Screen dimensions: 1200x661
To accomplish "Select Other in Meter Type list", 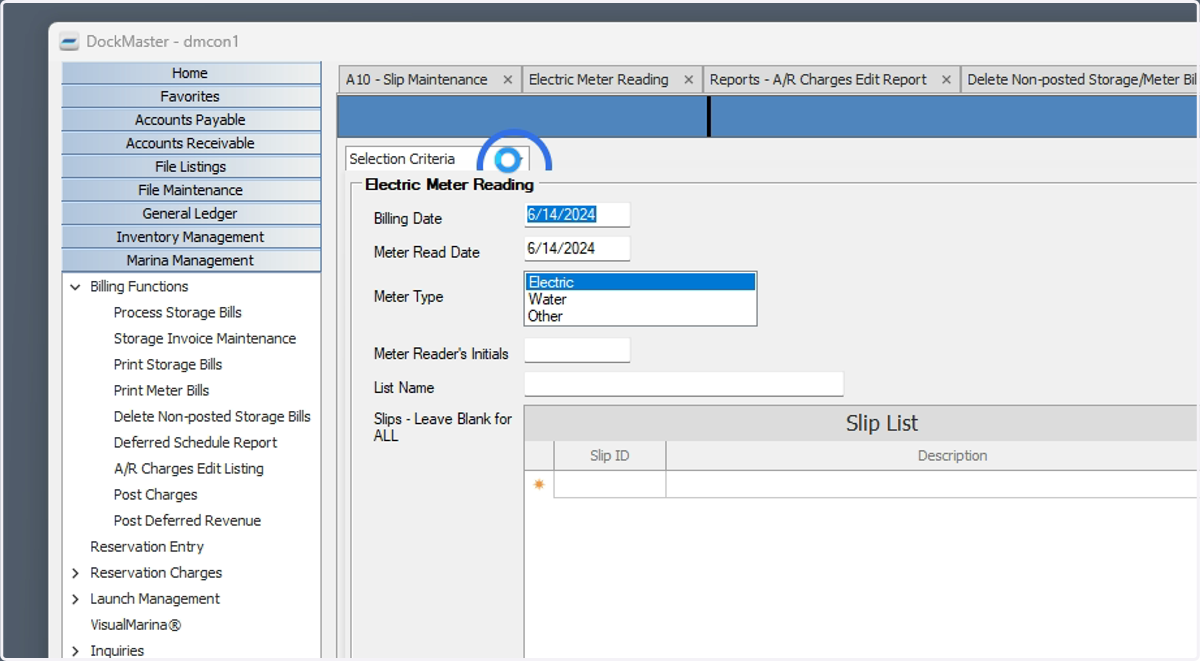I will 640,316.
